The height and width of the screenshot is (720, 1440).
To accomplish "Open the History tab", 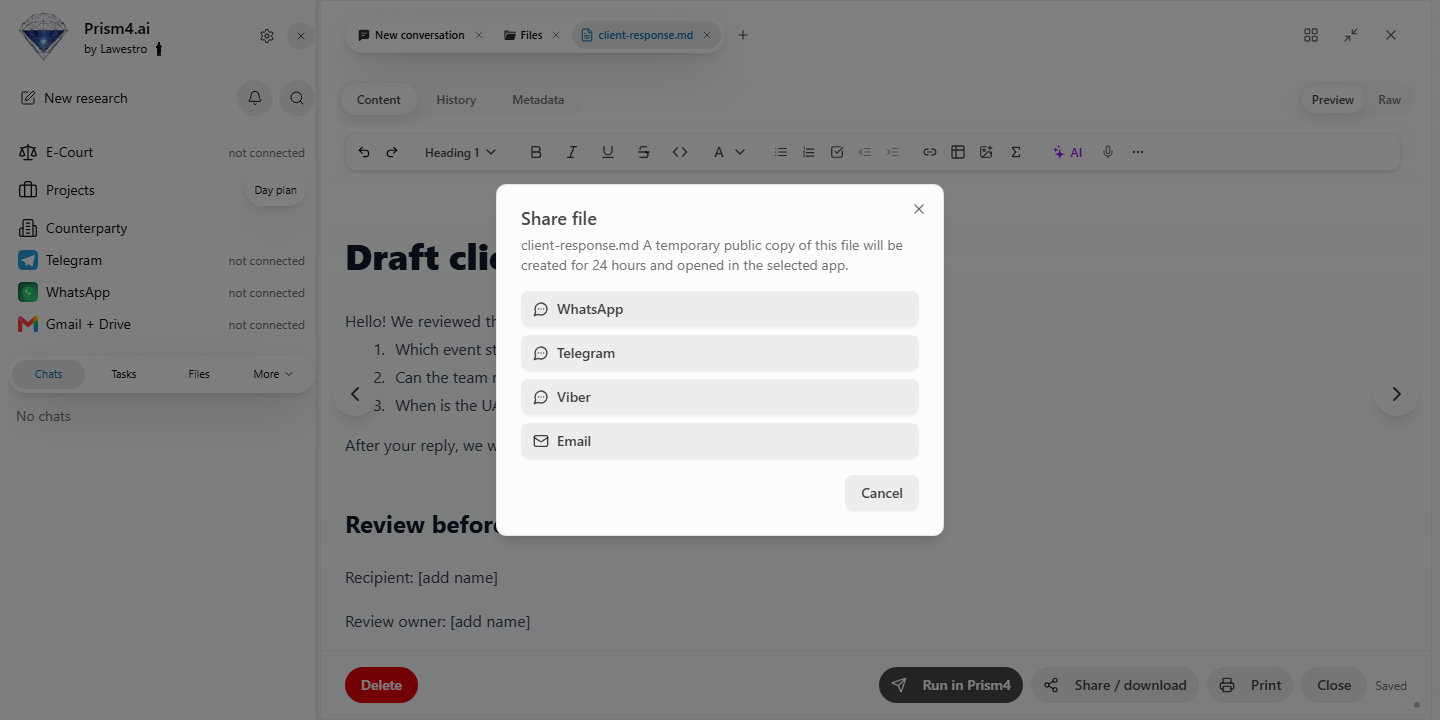I will point(456,100).
